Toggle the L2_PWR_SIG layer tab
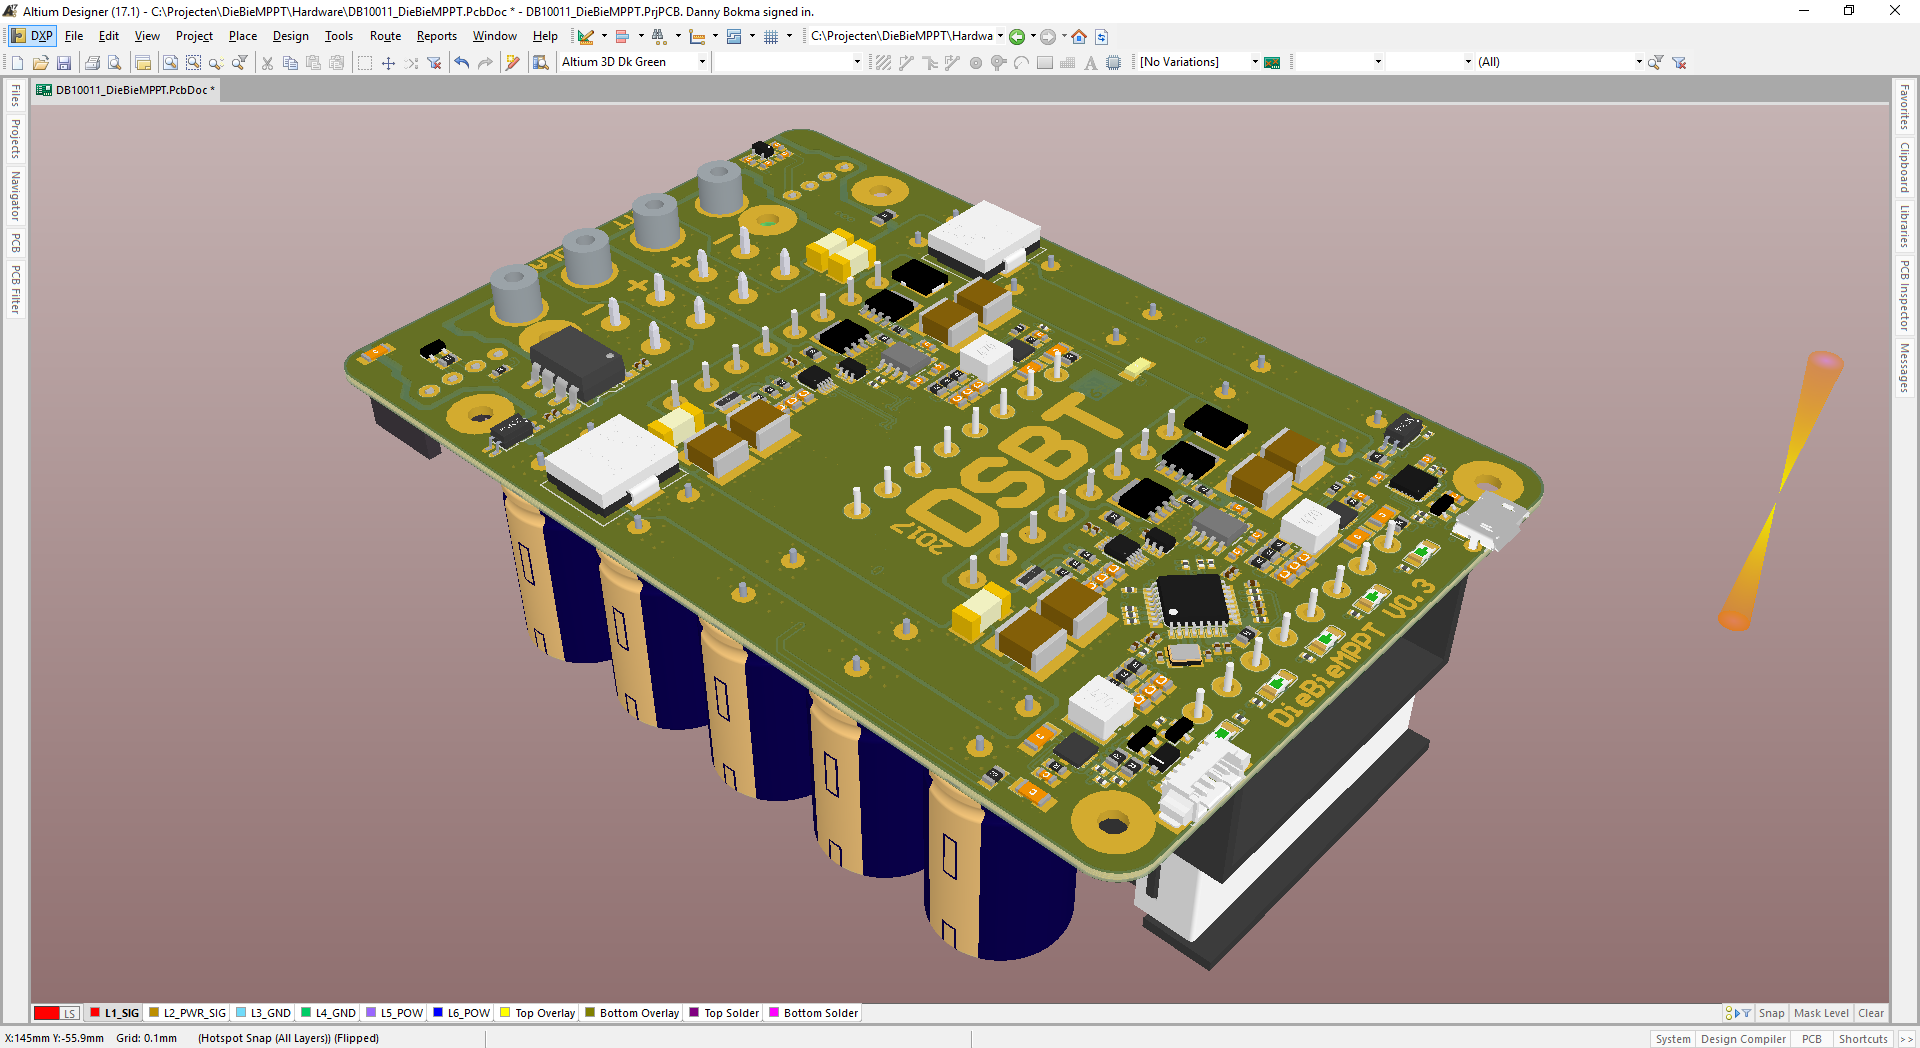Image resolution: width=1920 pixels, height=1048 pixels. click(187, 1013)
